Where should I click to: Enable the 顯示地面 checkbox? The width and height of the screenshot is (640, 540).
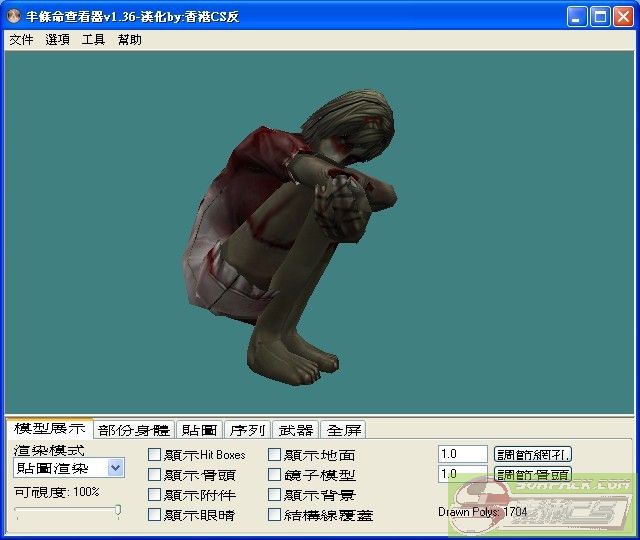275,455
